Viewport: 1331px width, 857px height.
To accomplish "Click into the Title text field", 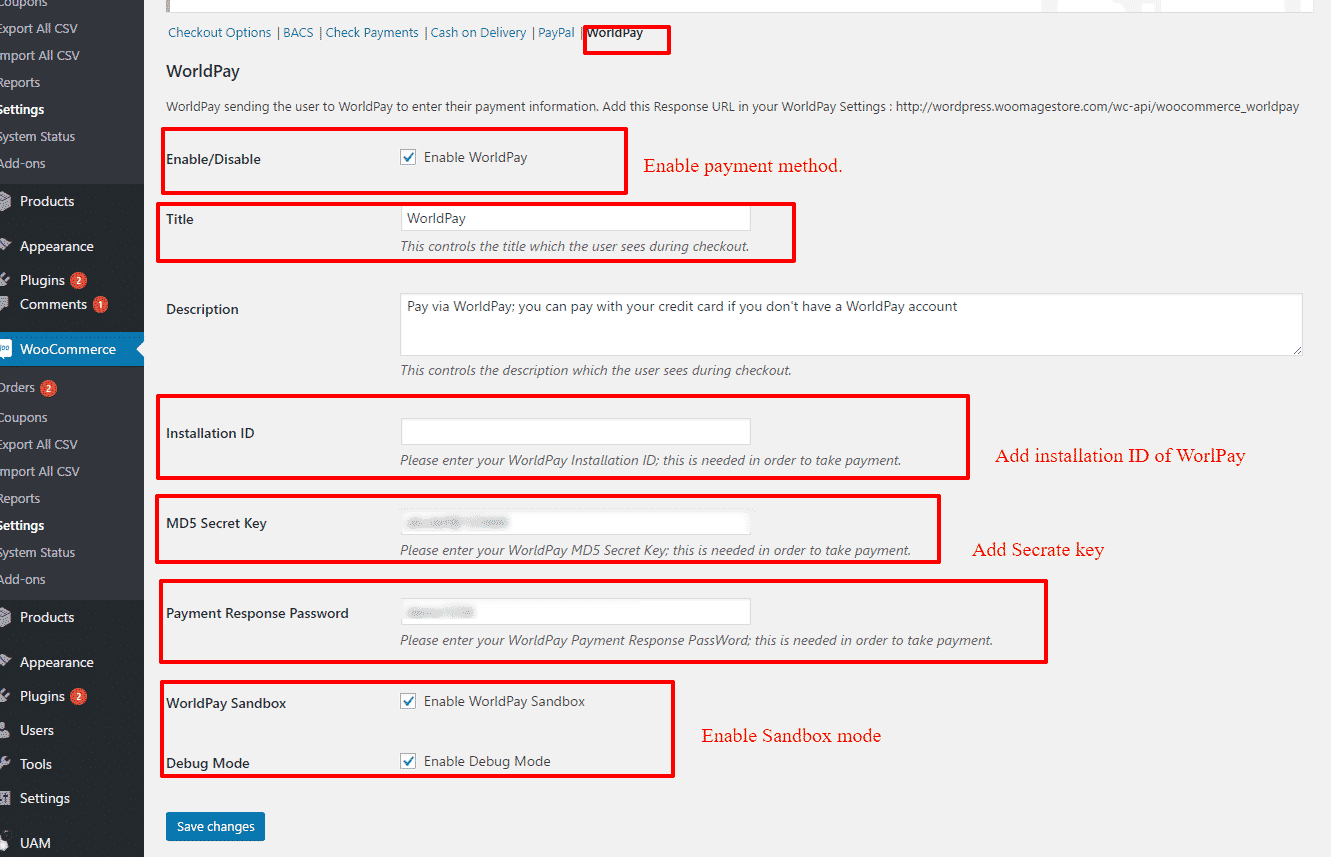I will pyautogui.click(x=575, y=218).
